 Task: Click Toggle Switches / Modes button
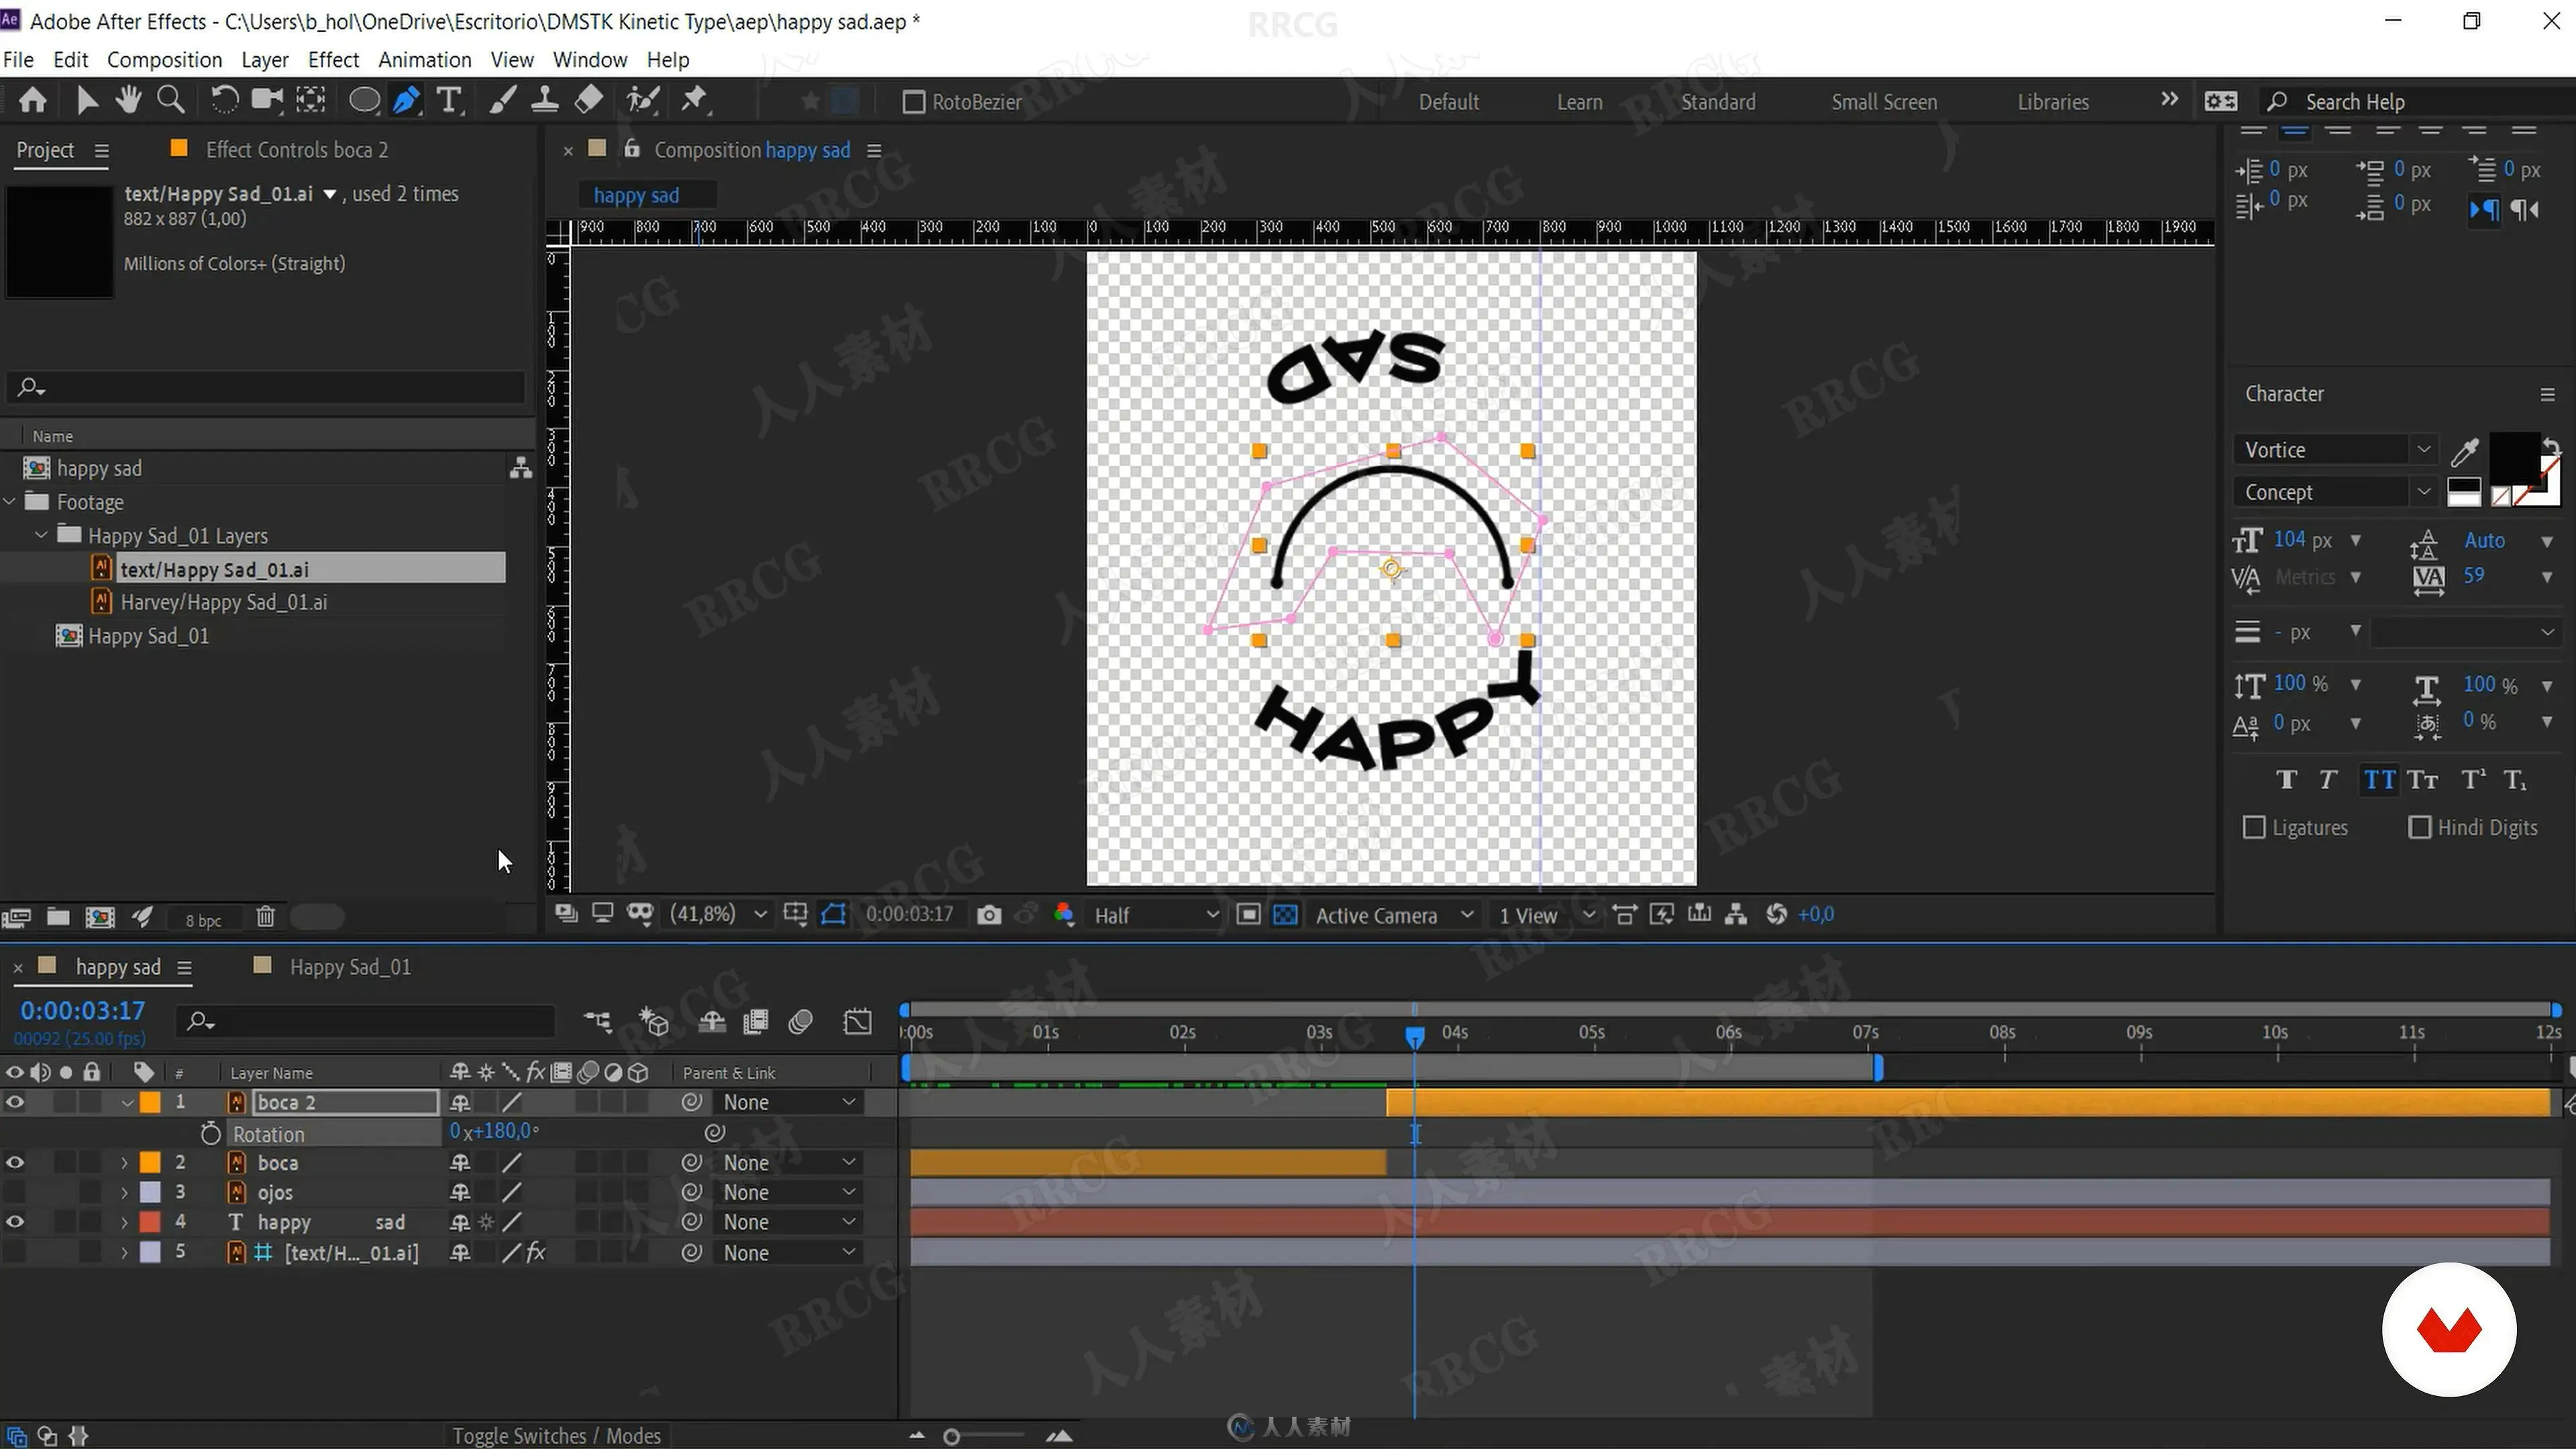coord(556,1435)
